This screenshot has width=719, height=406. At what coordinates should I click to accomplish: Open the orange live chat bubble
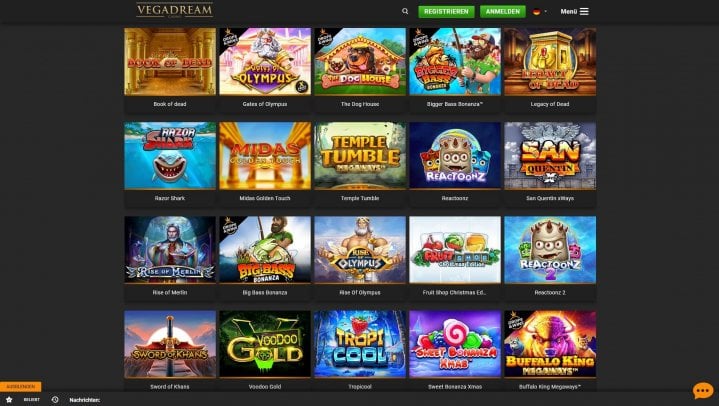[702, 390]
